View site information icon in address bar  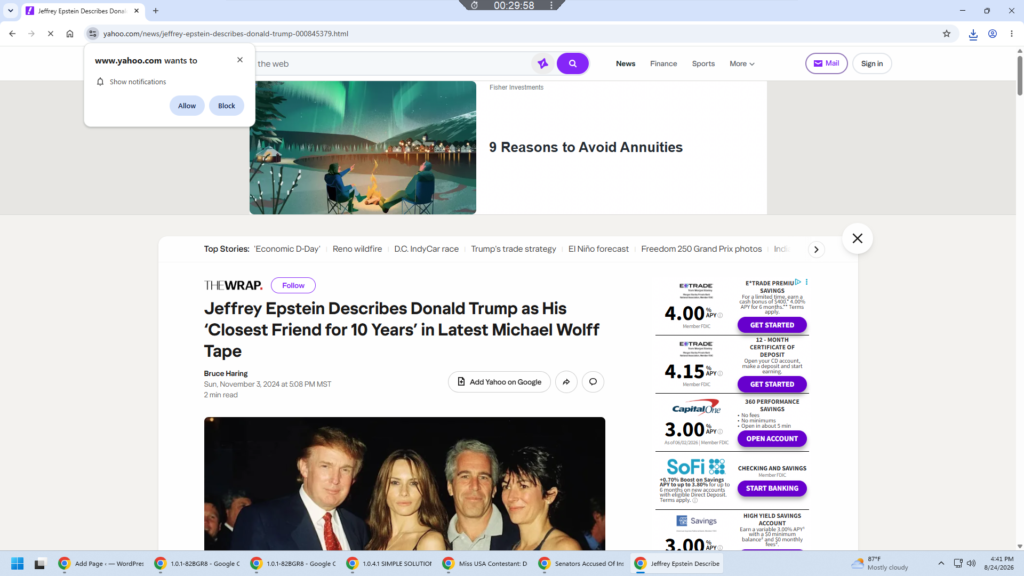point(93,33)
